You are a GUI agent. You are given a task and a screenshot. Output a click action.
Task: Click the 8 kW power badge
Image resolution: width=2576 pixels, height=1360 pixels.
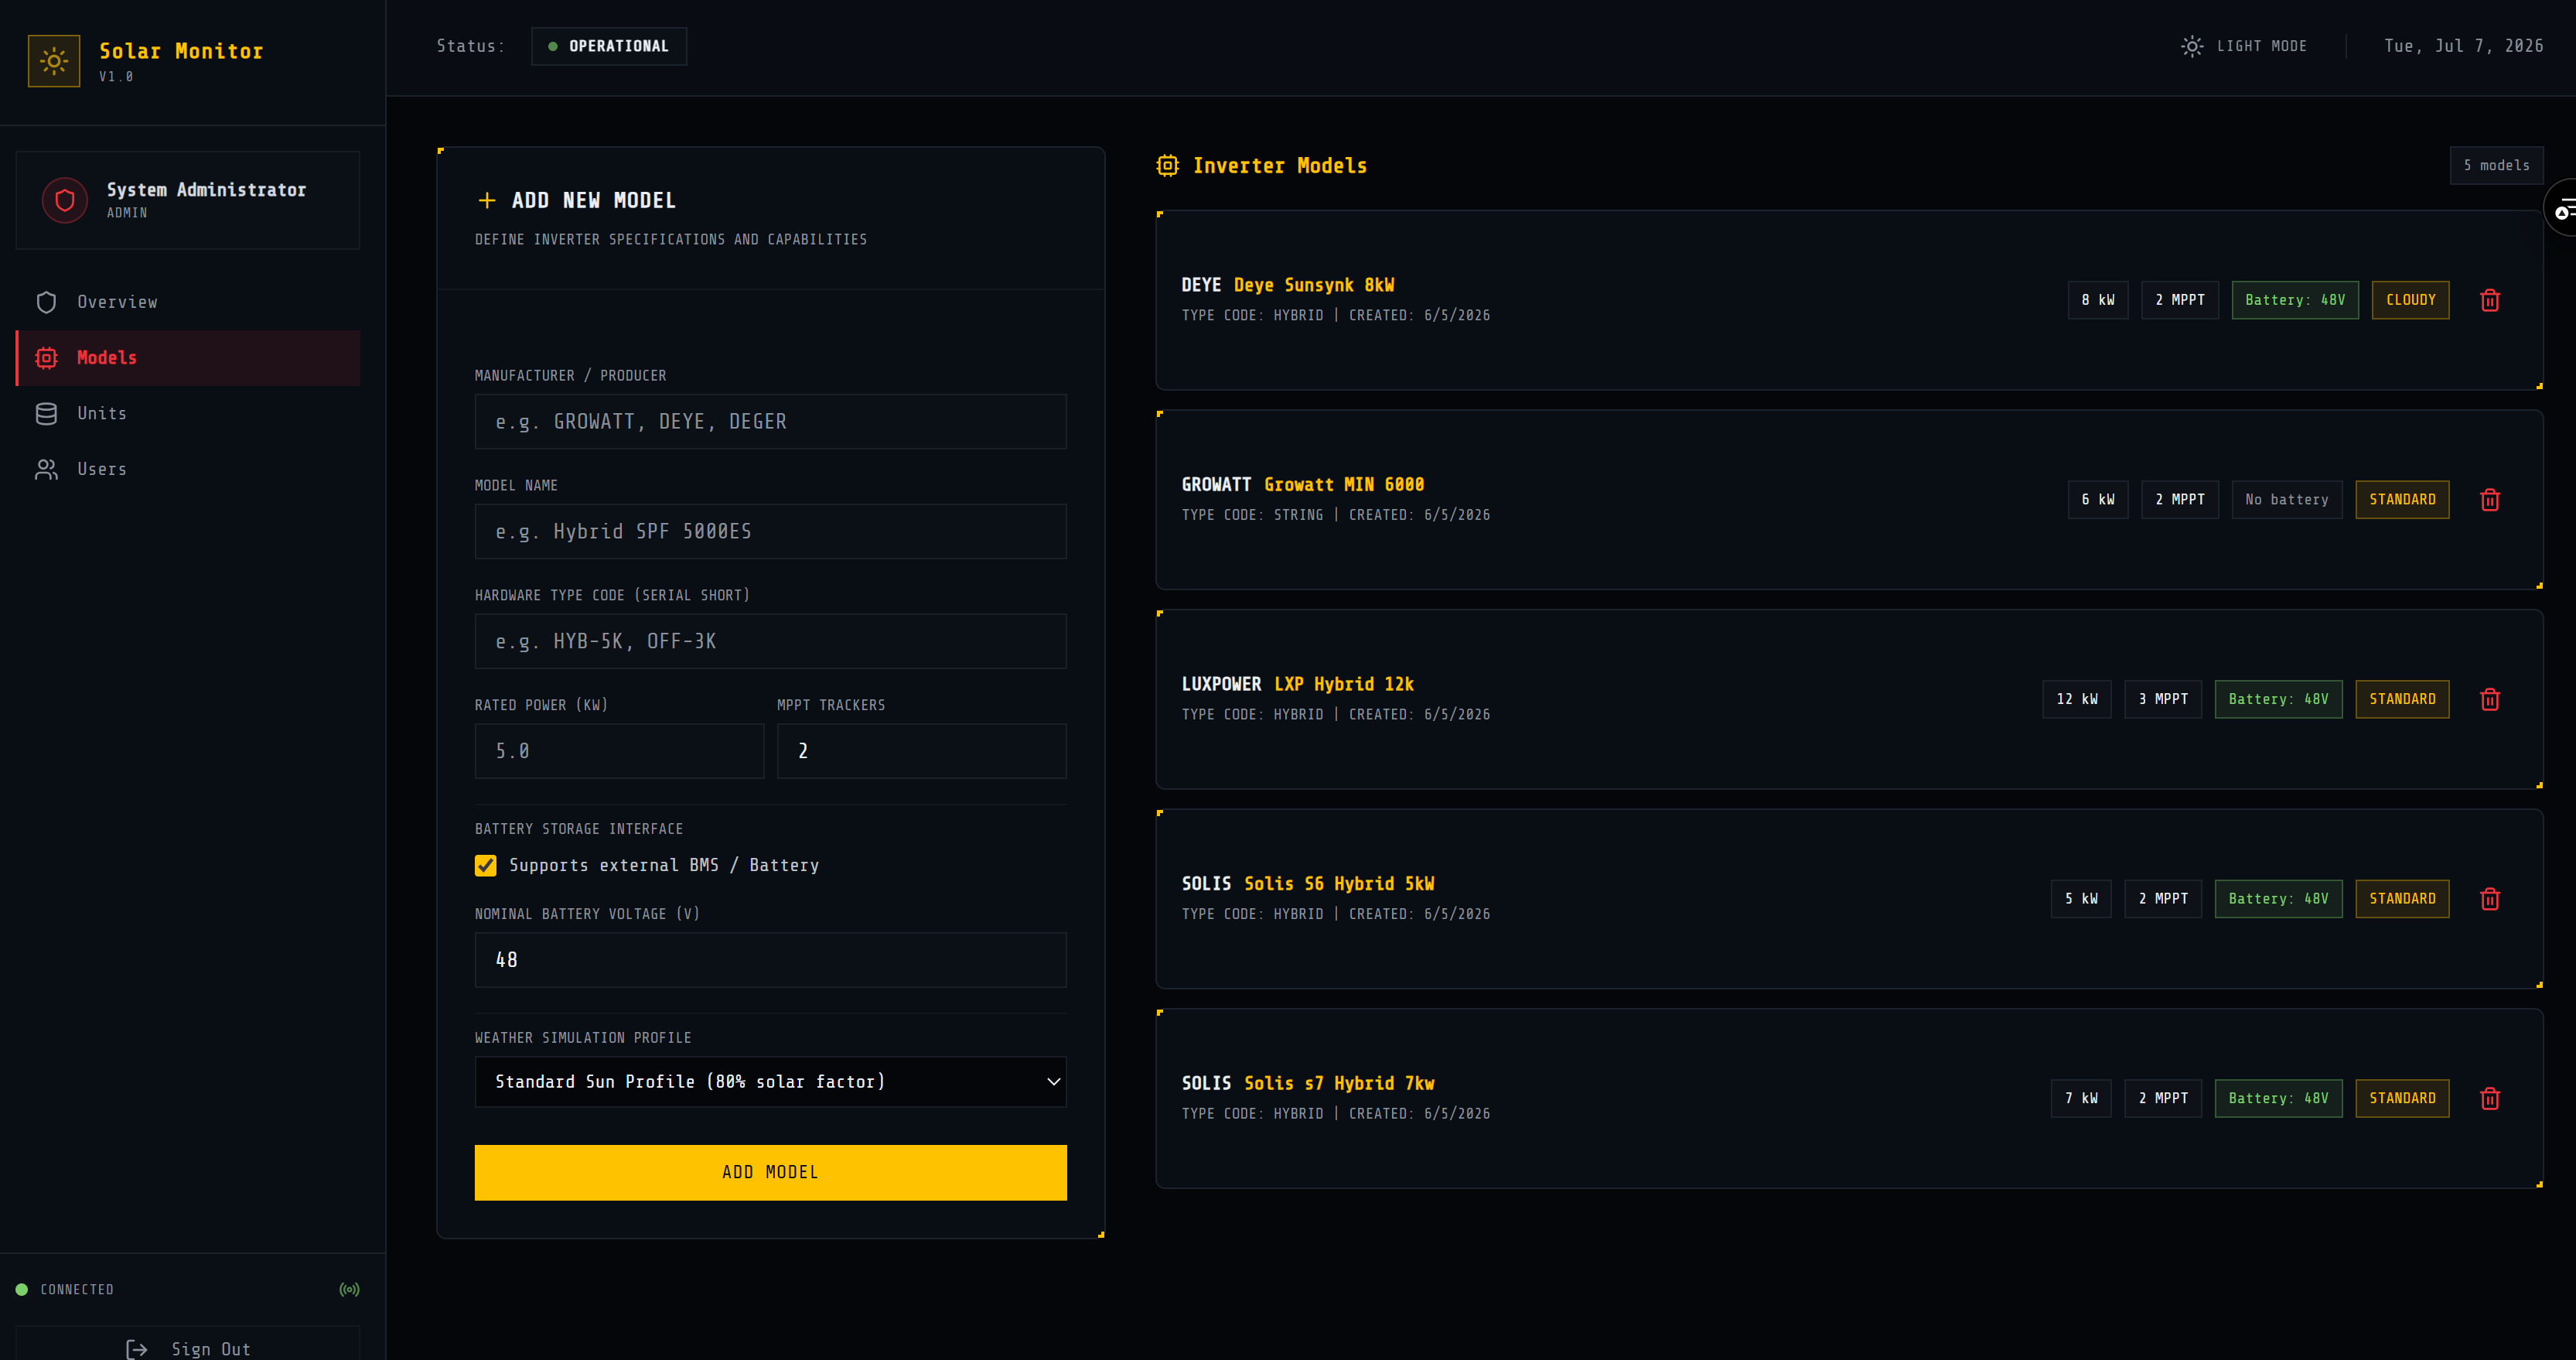(x=2098, y=300)
